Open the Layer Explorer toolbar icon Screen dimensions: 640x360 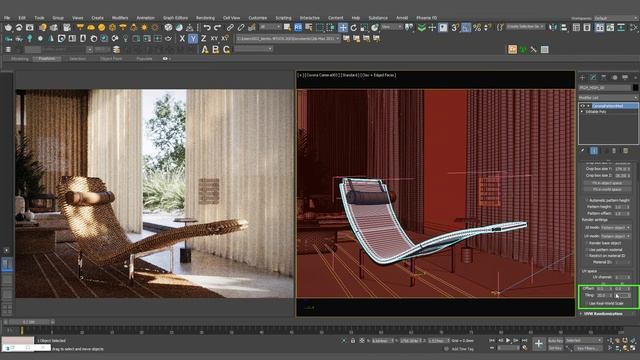587,27
